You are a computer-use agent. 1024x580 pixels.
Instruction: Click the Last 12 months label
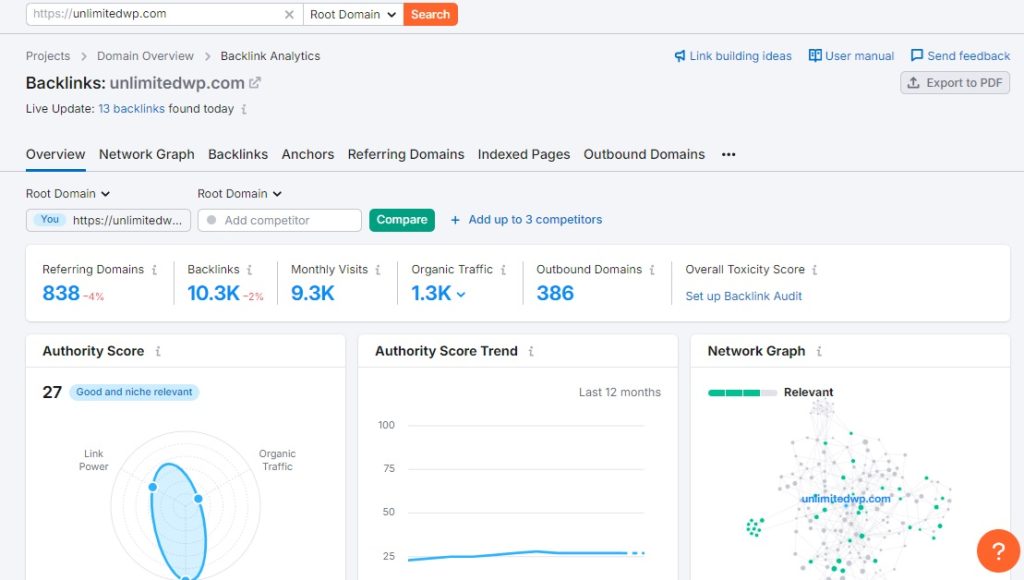620,393
